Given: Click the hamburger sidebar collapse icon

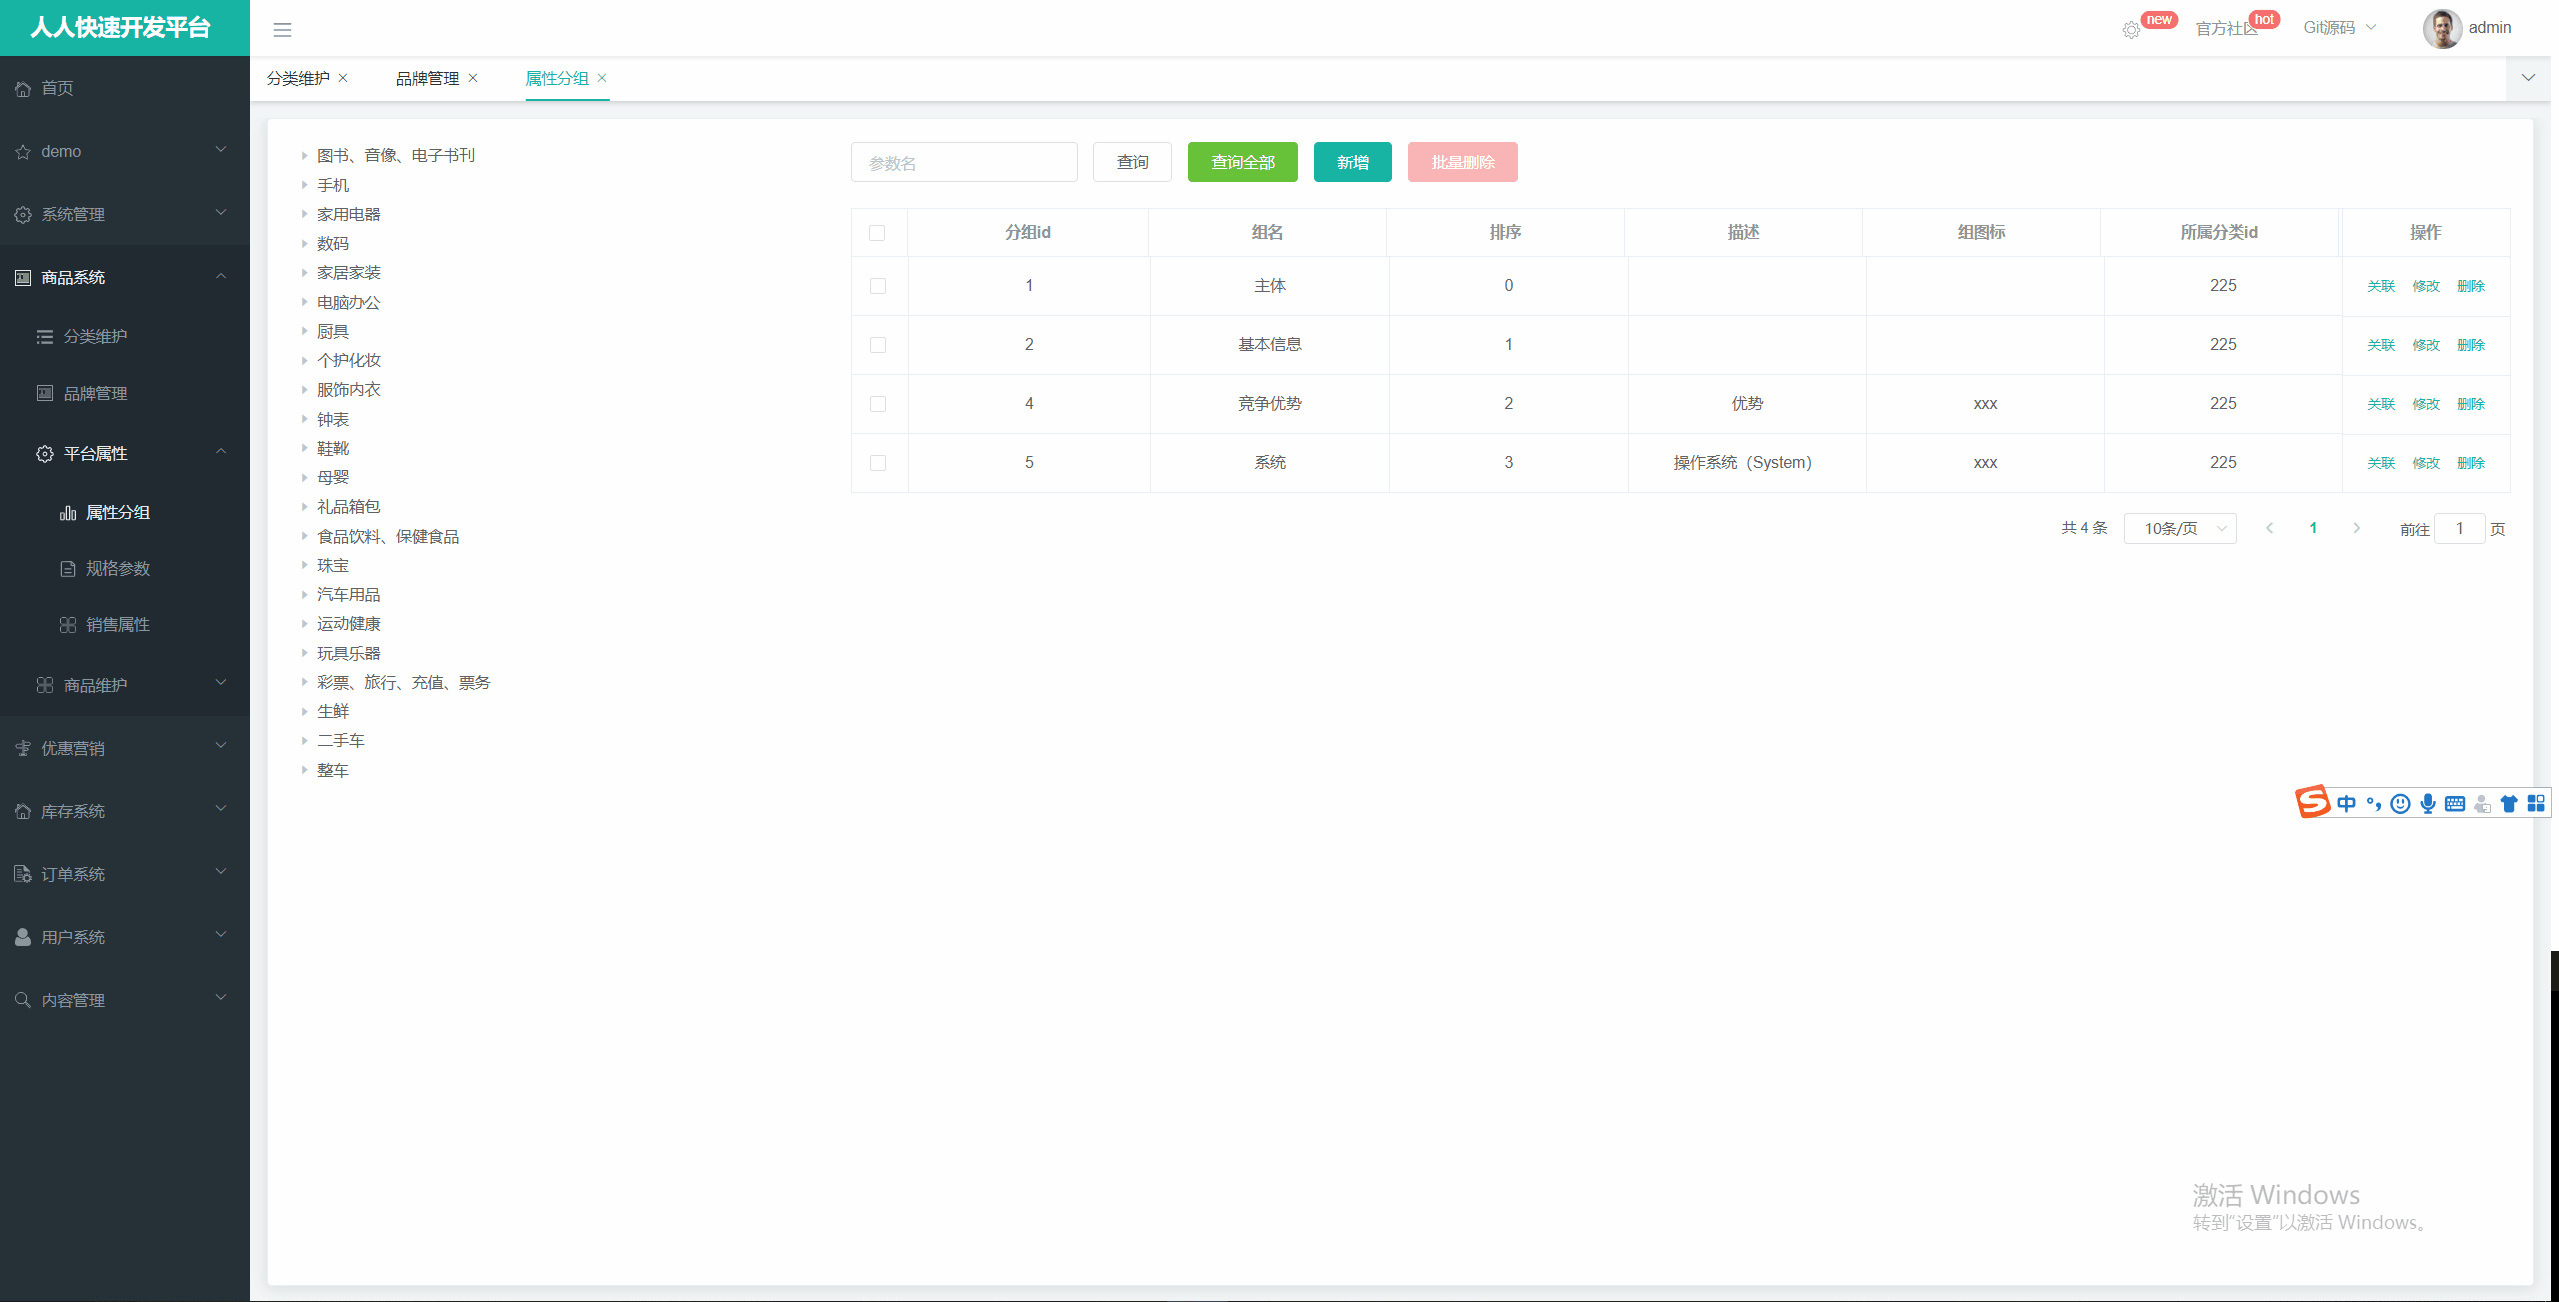Looking at the screenshot, I should click(x=282, y=30).
